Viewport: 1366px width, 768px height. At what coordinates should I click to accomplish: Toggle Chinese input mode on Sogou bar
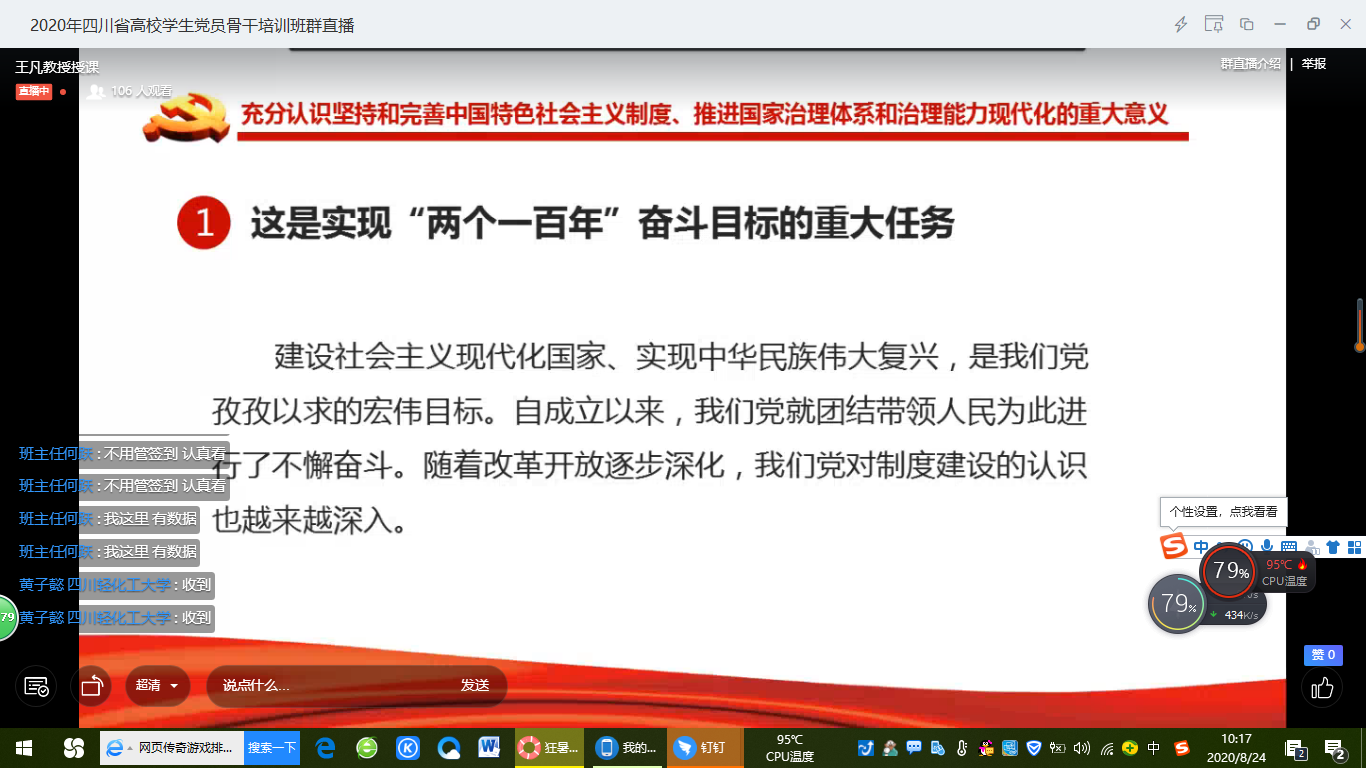(x=1201, y=547)
